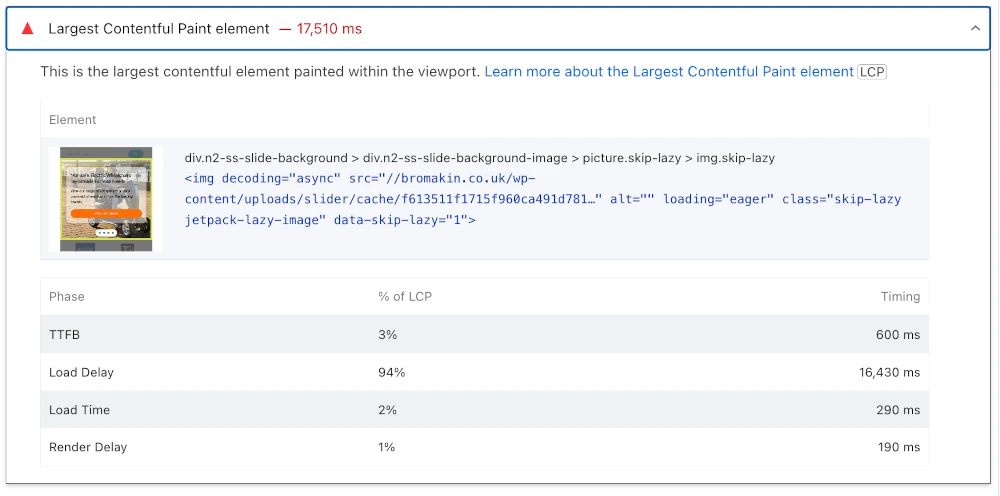This screenshot has height=496, width=1000.
Task: Click the 94% value for Load Delay
Action: tap(392, 372)
